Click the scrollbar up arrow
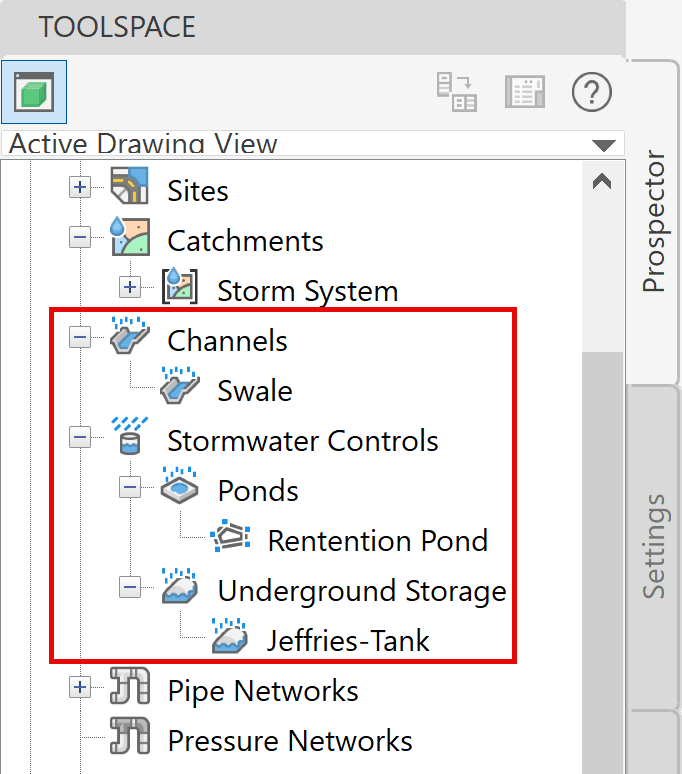This screenshot has height=774, width=682. coord(602,182)
